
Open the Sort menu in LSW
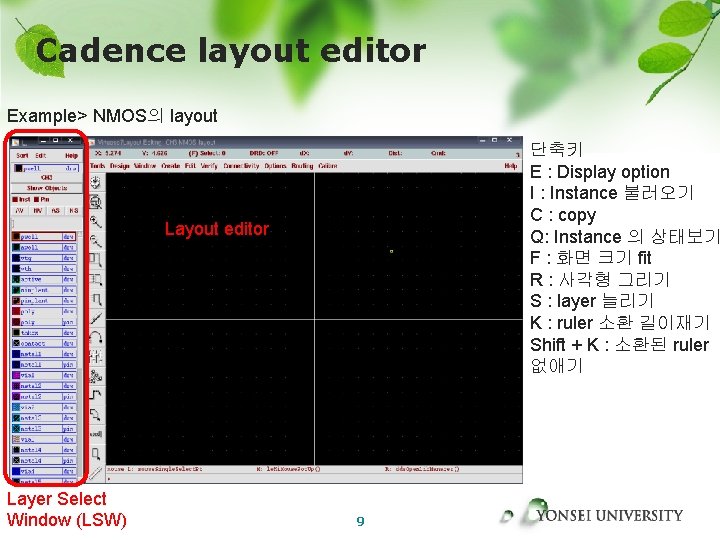[22, 156]
